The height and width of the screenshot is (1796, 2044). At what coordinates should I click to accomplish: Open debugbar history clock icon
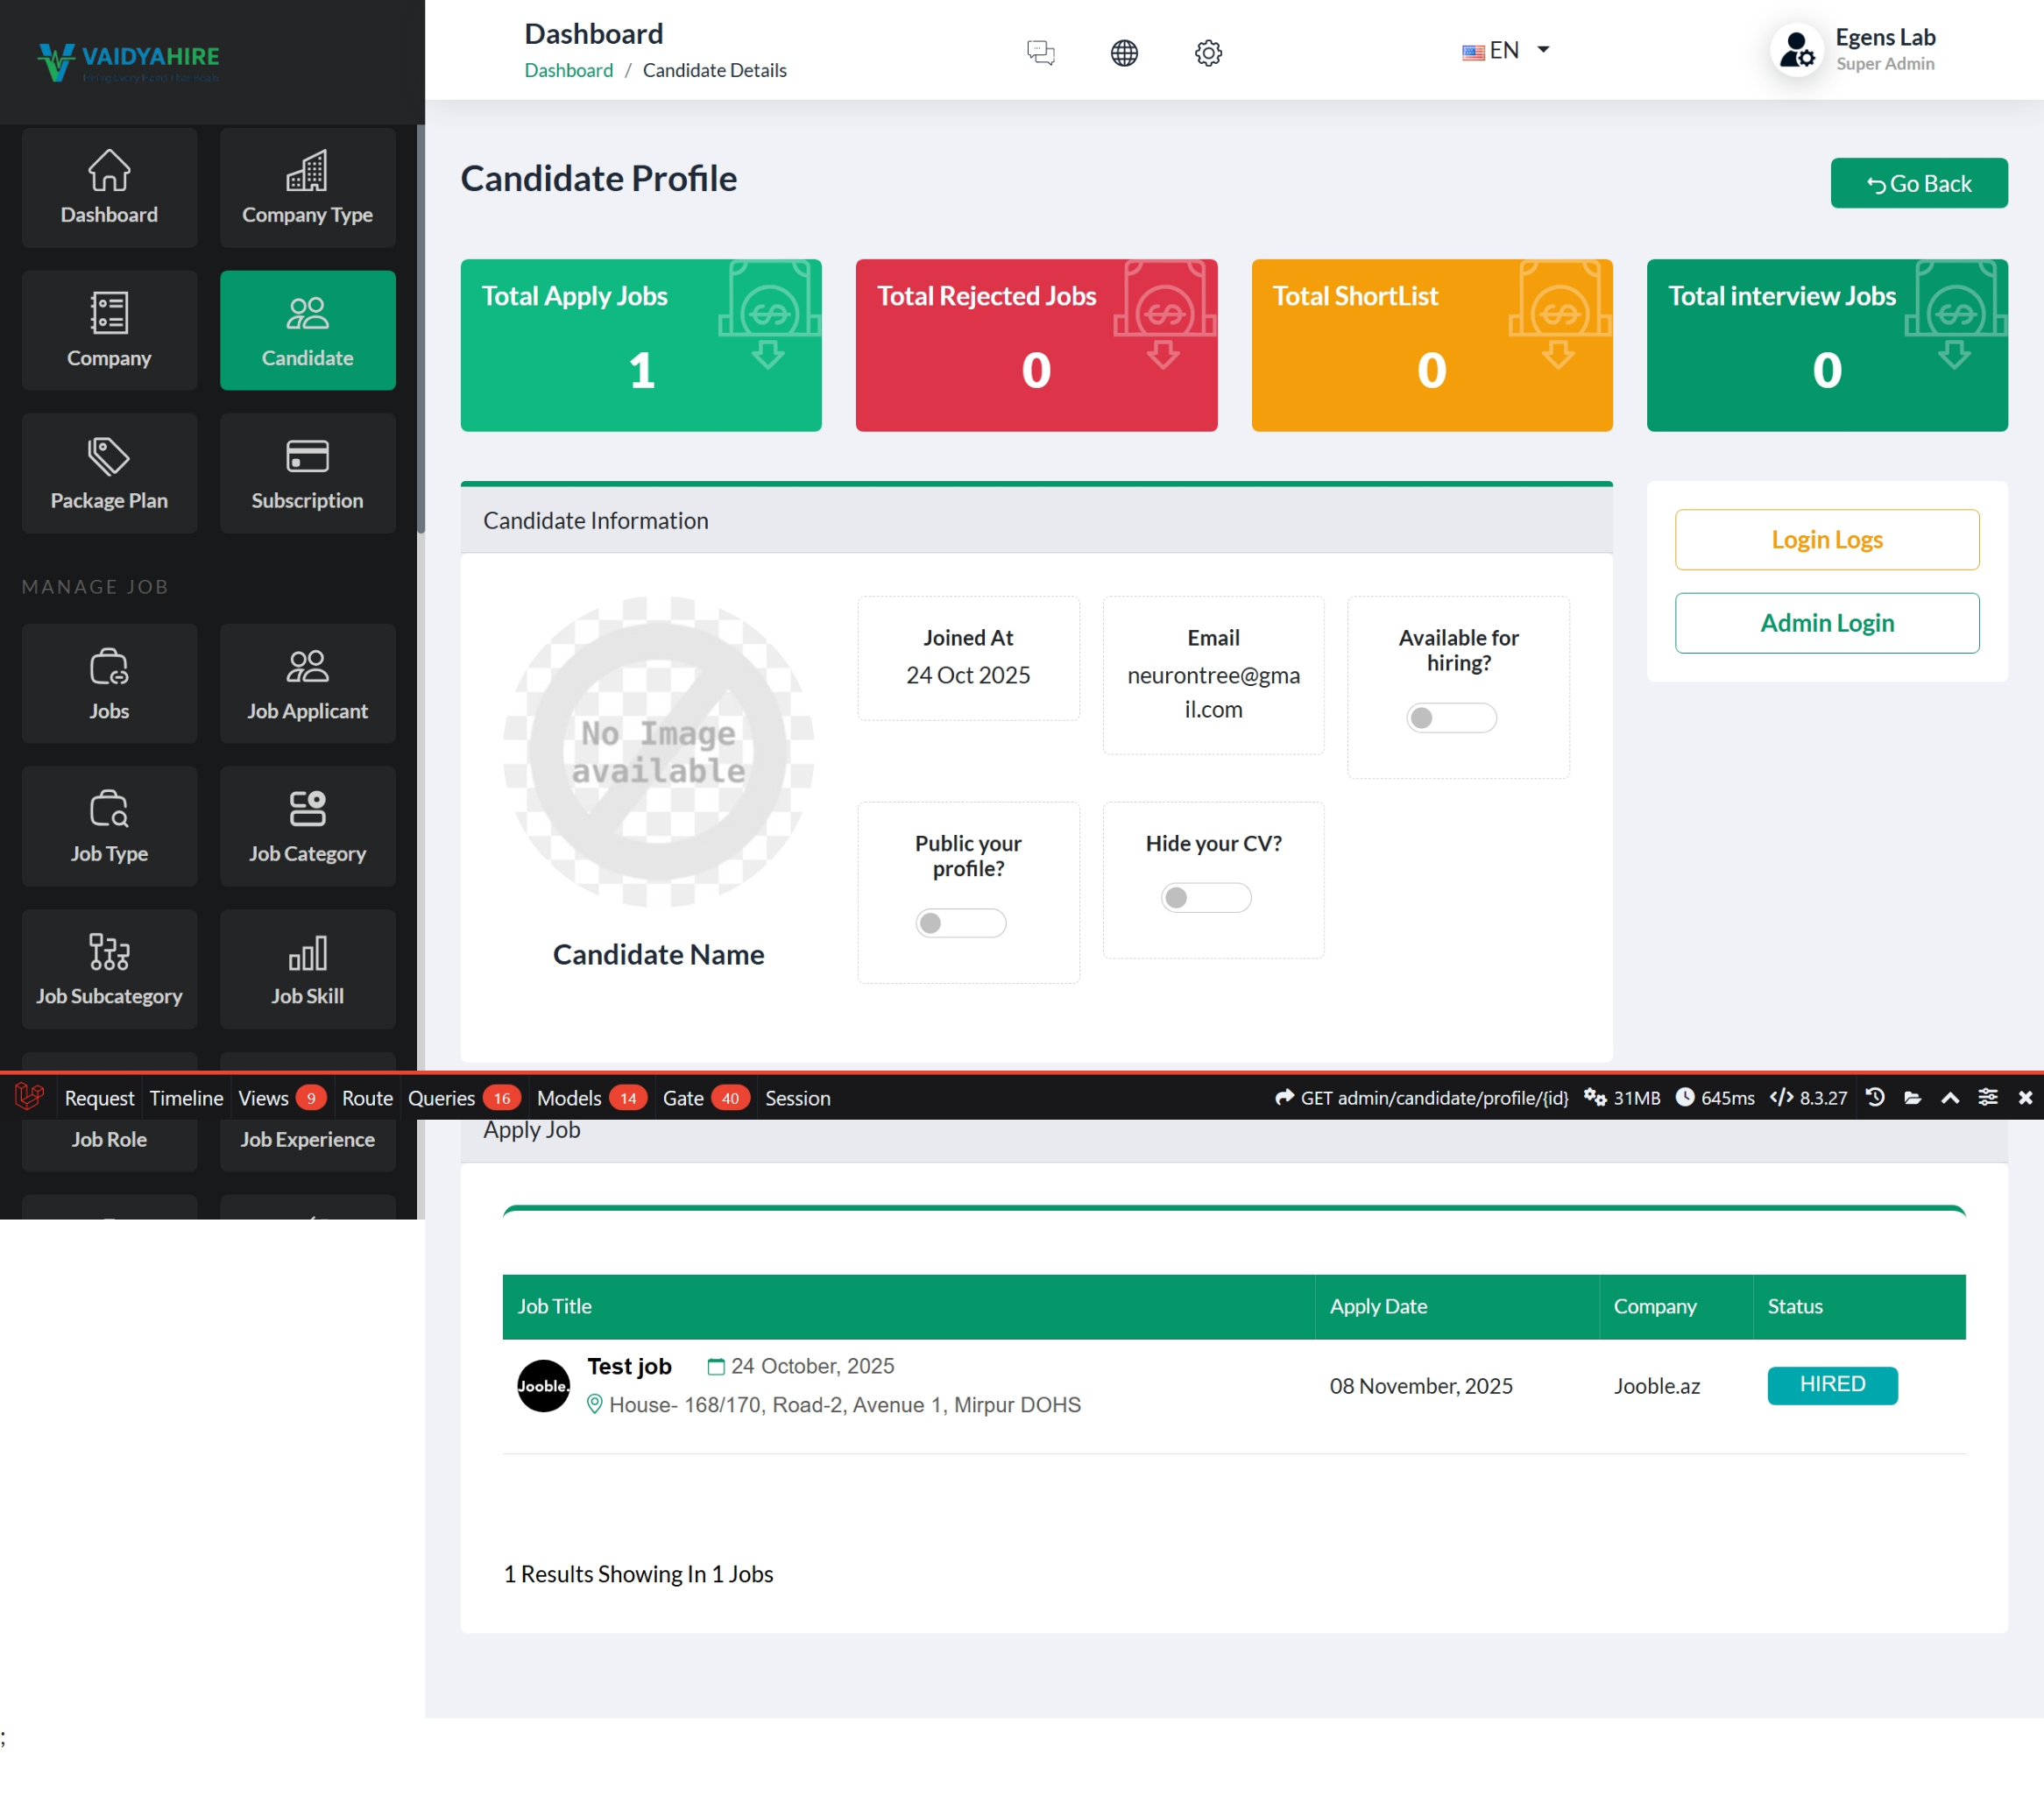[x=1875, y=1098]
